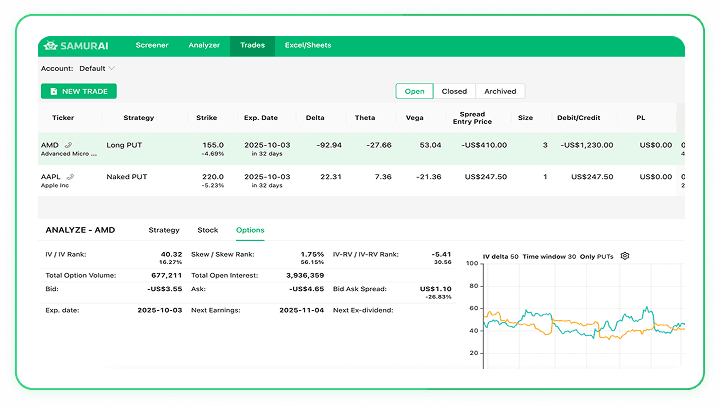Click the Vega column header
The height and width of the screenshot is (407, 720).
tap(415, 118)
